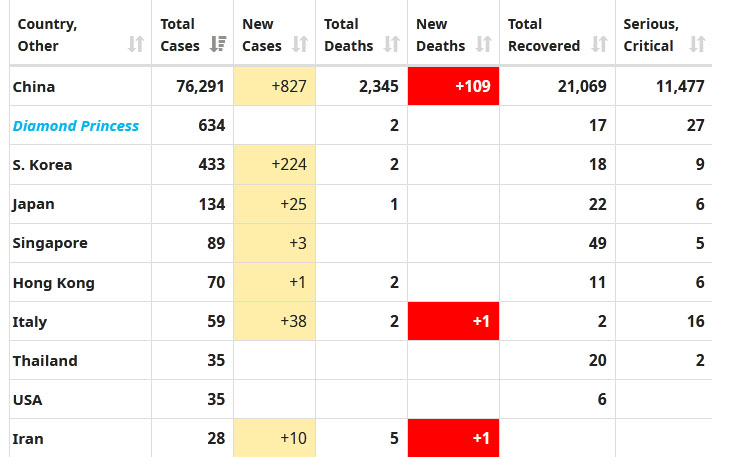The image size is (730, 457).
Task: Click Iran's +10 new cases cell
Action: (x=274, y=439)
